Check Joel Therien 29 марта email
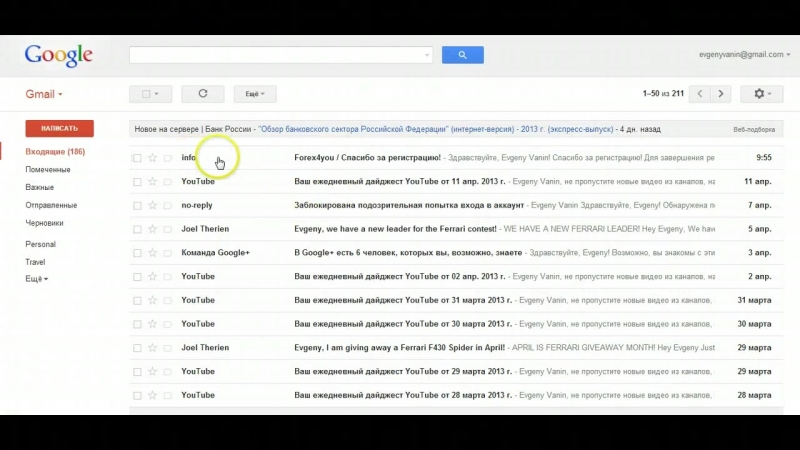Screen dimensions: 800x450 pyautogui.click(x=137, y=348)
